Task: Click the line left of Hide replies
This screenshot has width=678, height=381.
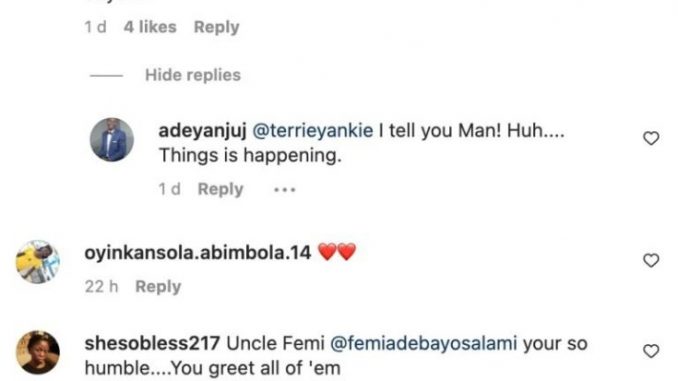Action: [106, 76]
